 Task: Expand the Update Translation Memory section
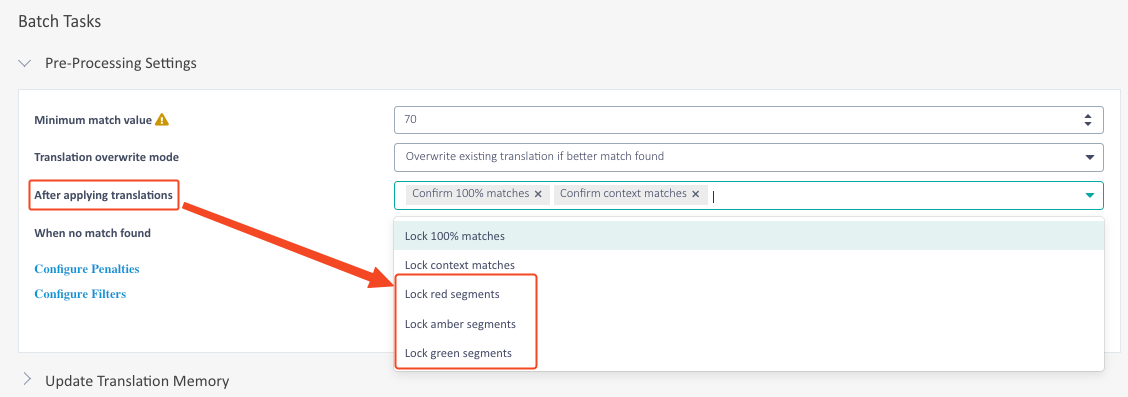[x=27, y=379]
